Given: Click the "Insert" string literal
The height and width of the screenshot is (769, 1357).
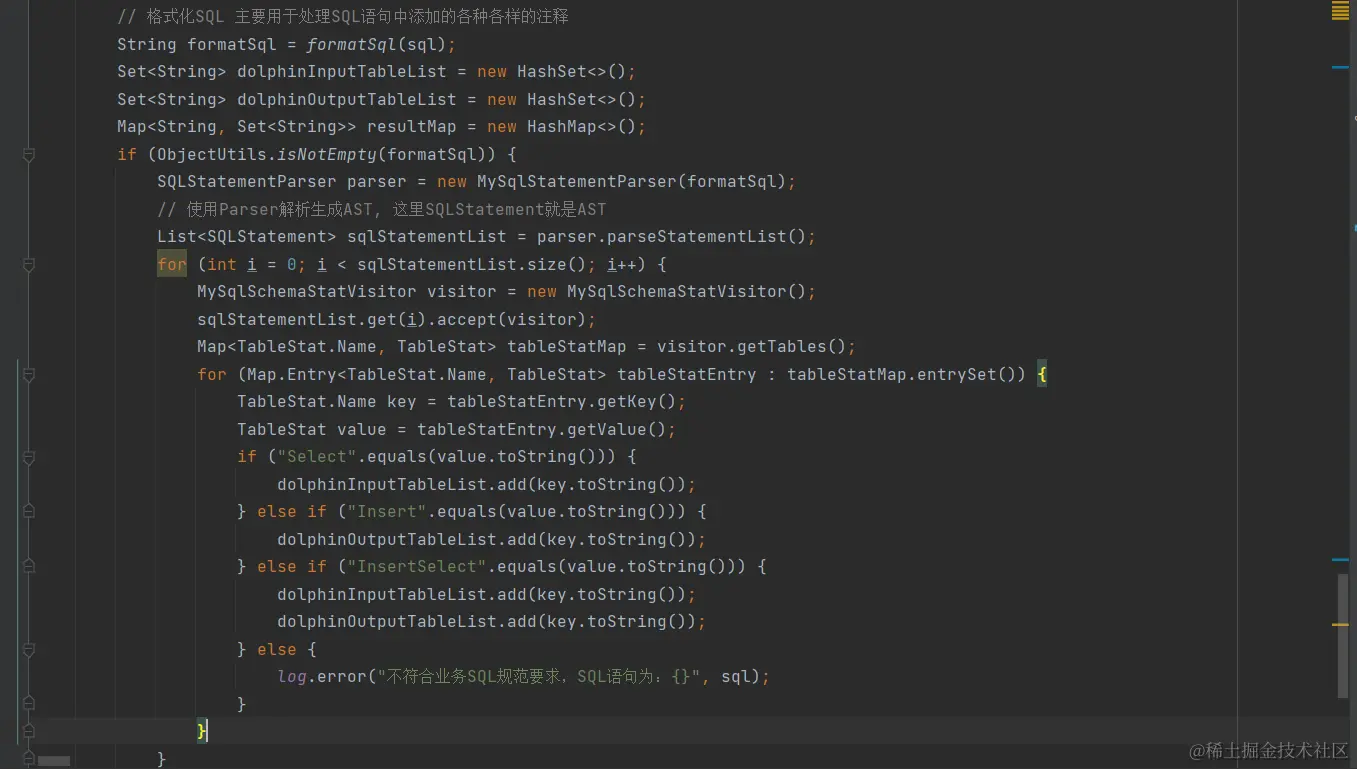Looking at the screenshot, I should coord(387,512).
